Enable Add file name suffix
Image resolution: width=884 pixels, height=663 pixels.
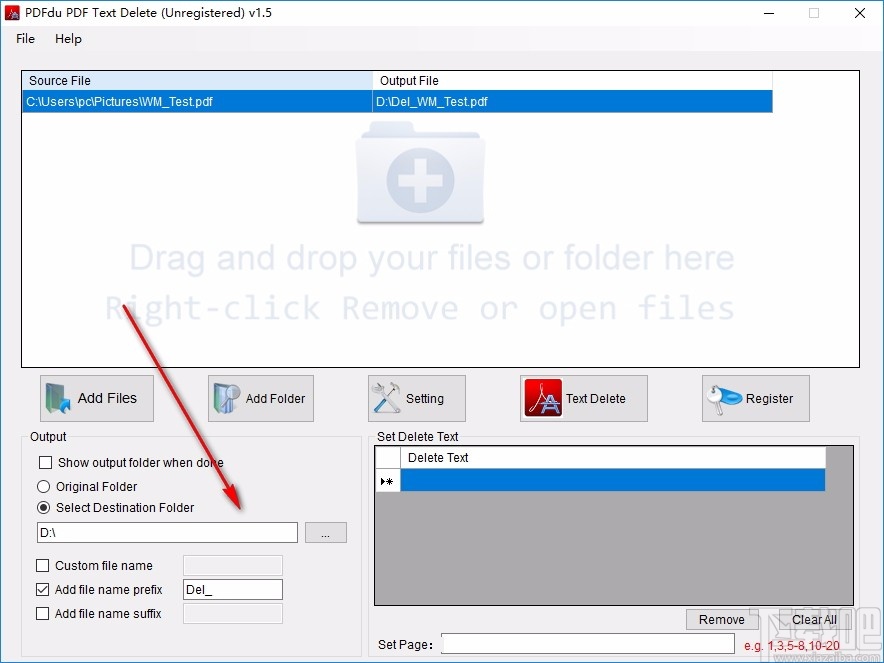[43, 613]
